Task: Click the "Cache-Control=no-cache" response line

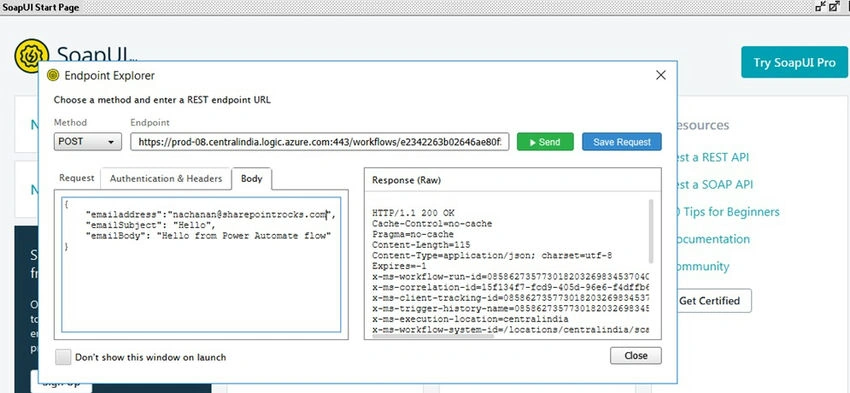Action: click(432, 223)
